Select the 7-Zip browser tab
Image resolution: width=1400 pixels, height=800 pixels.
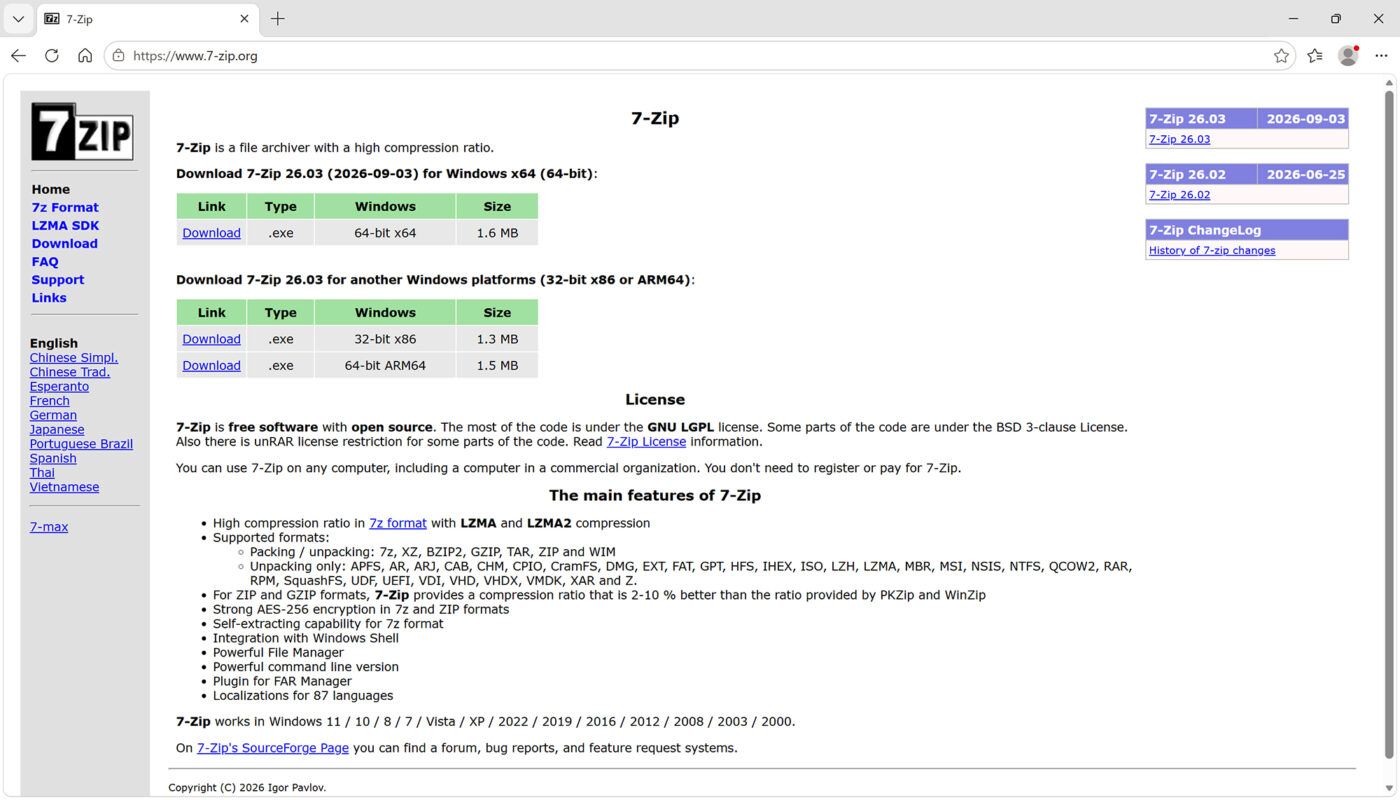[x=148, y=19]
